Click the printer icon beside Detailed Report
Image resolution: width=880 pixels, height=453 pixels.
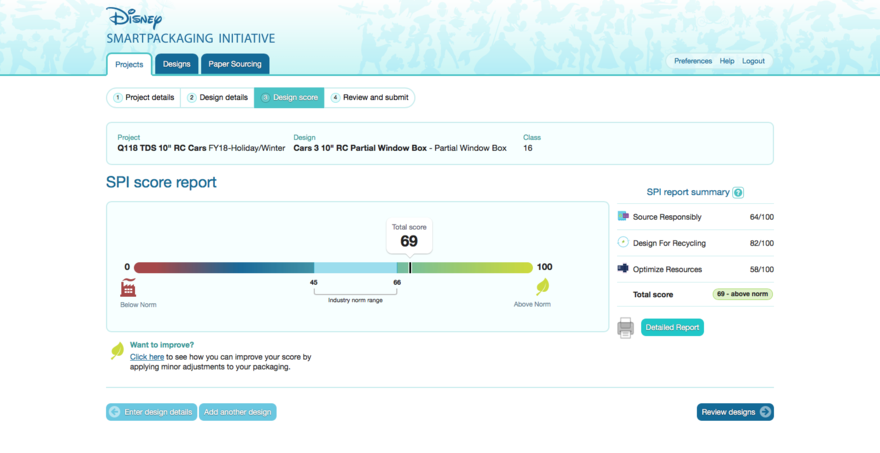625,327
